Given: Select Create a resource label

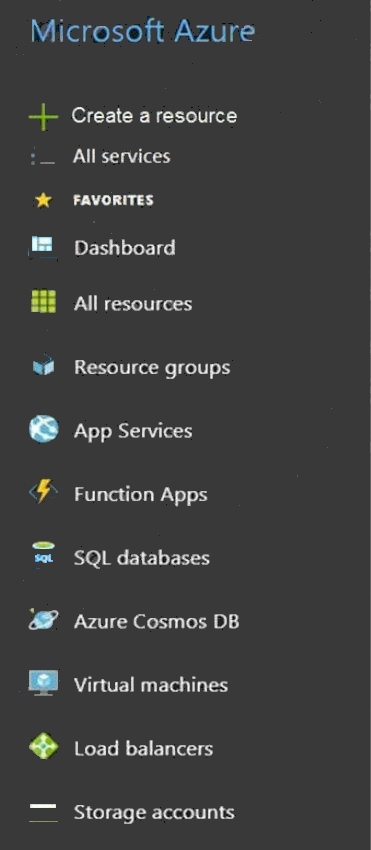Looking at the screenshot, I should [x=154, y=115].
